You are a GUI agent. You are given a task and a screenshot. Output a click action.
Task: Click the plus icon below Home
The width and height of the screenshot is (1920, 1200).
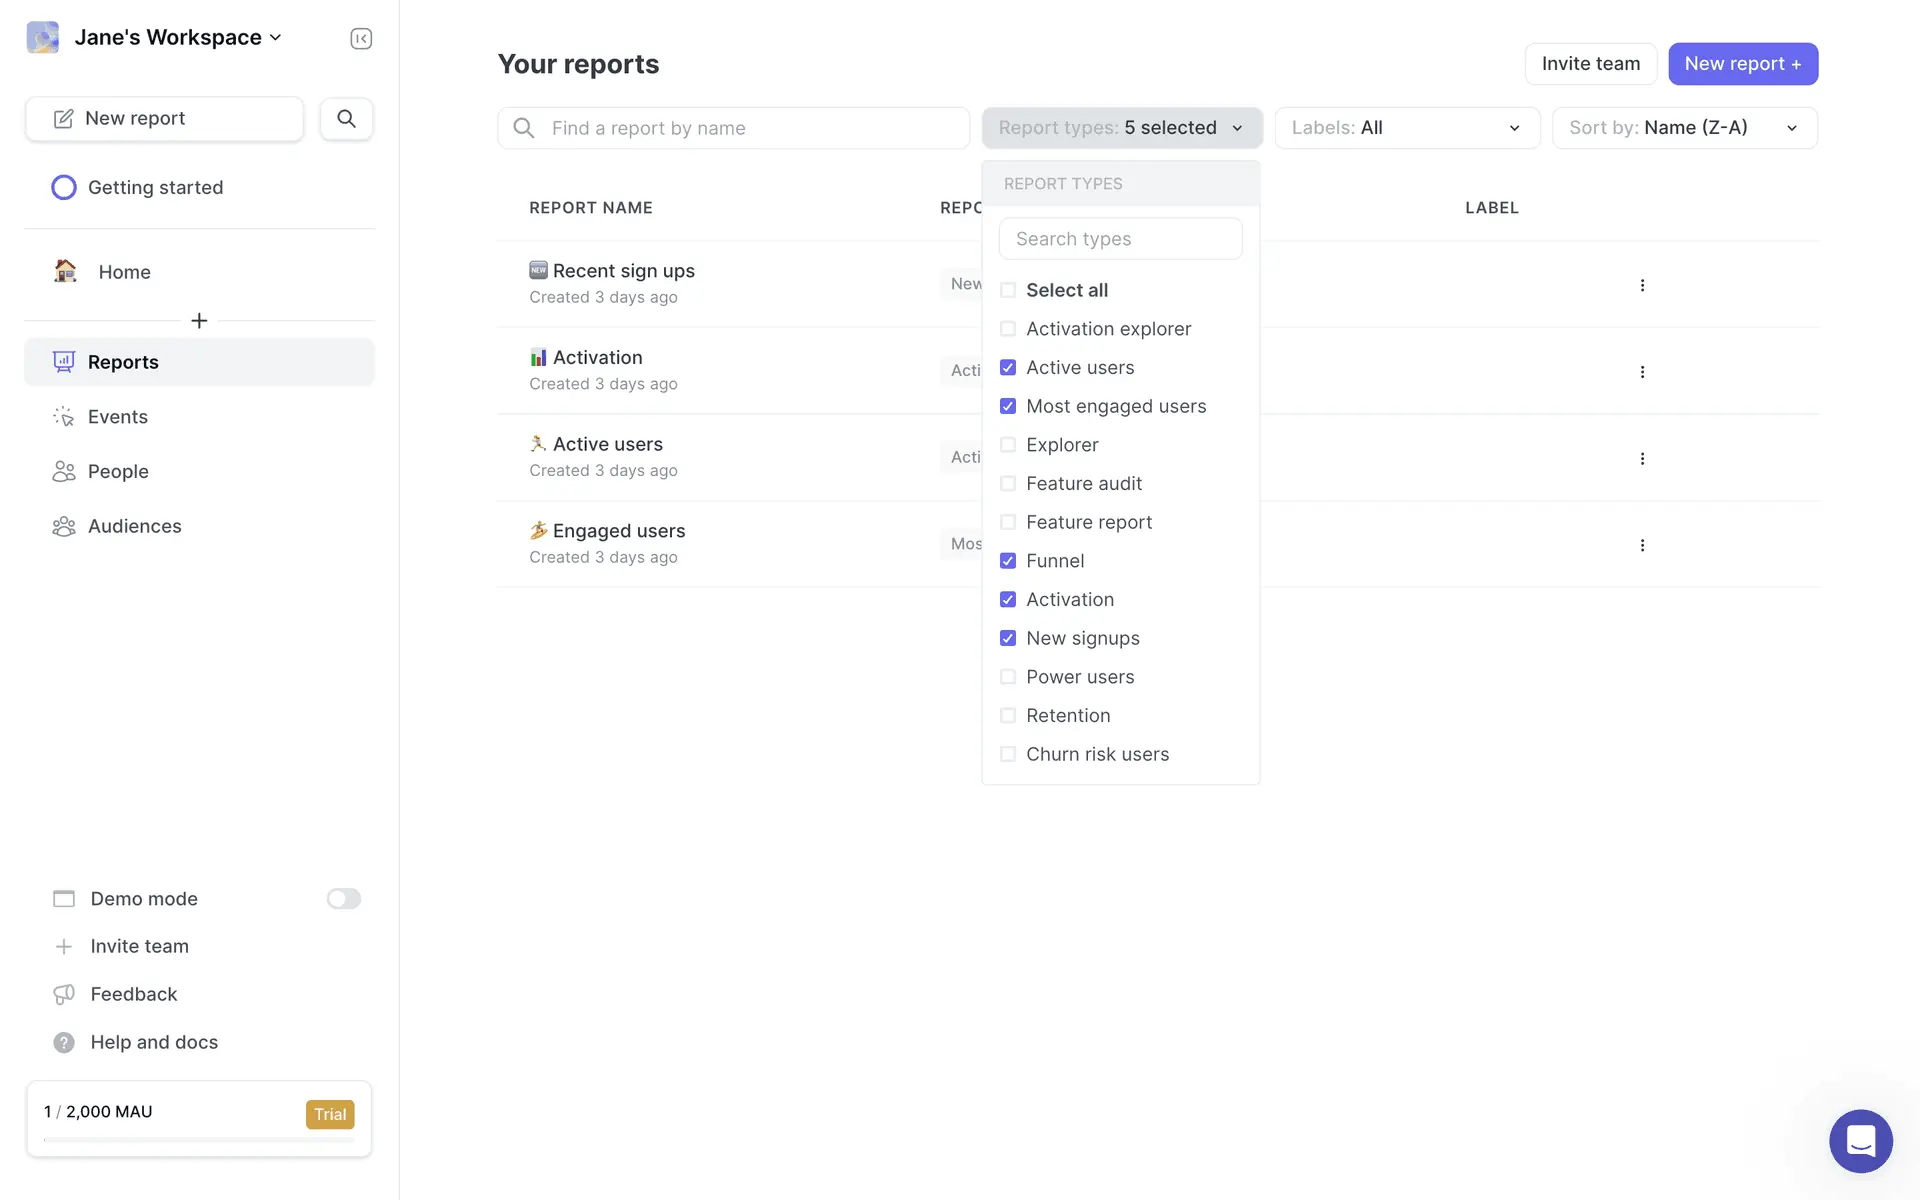pos(199,321)
